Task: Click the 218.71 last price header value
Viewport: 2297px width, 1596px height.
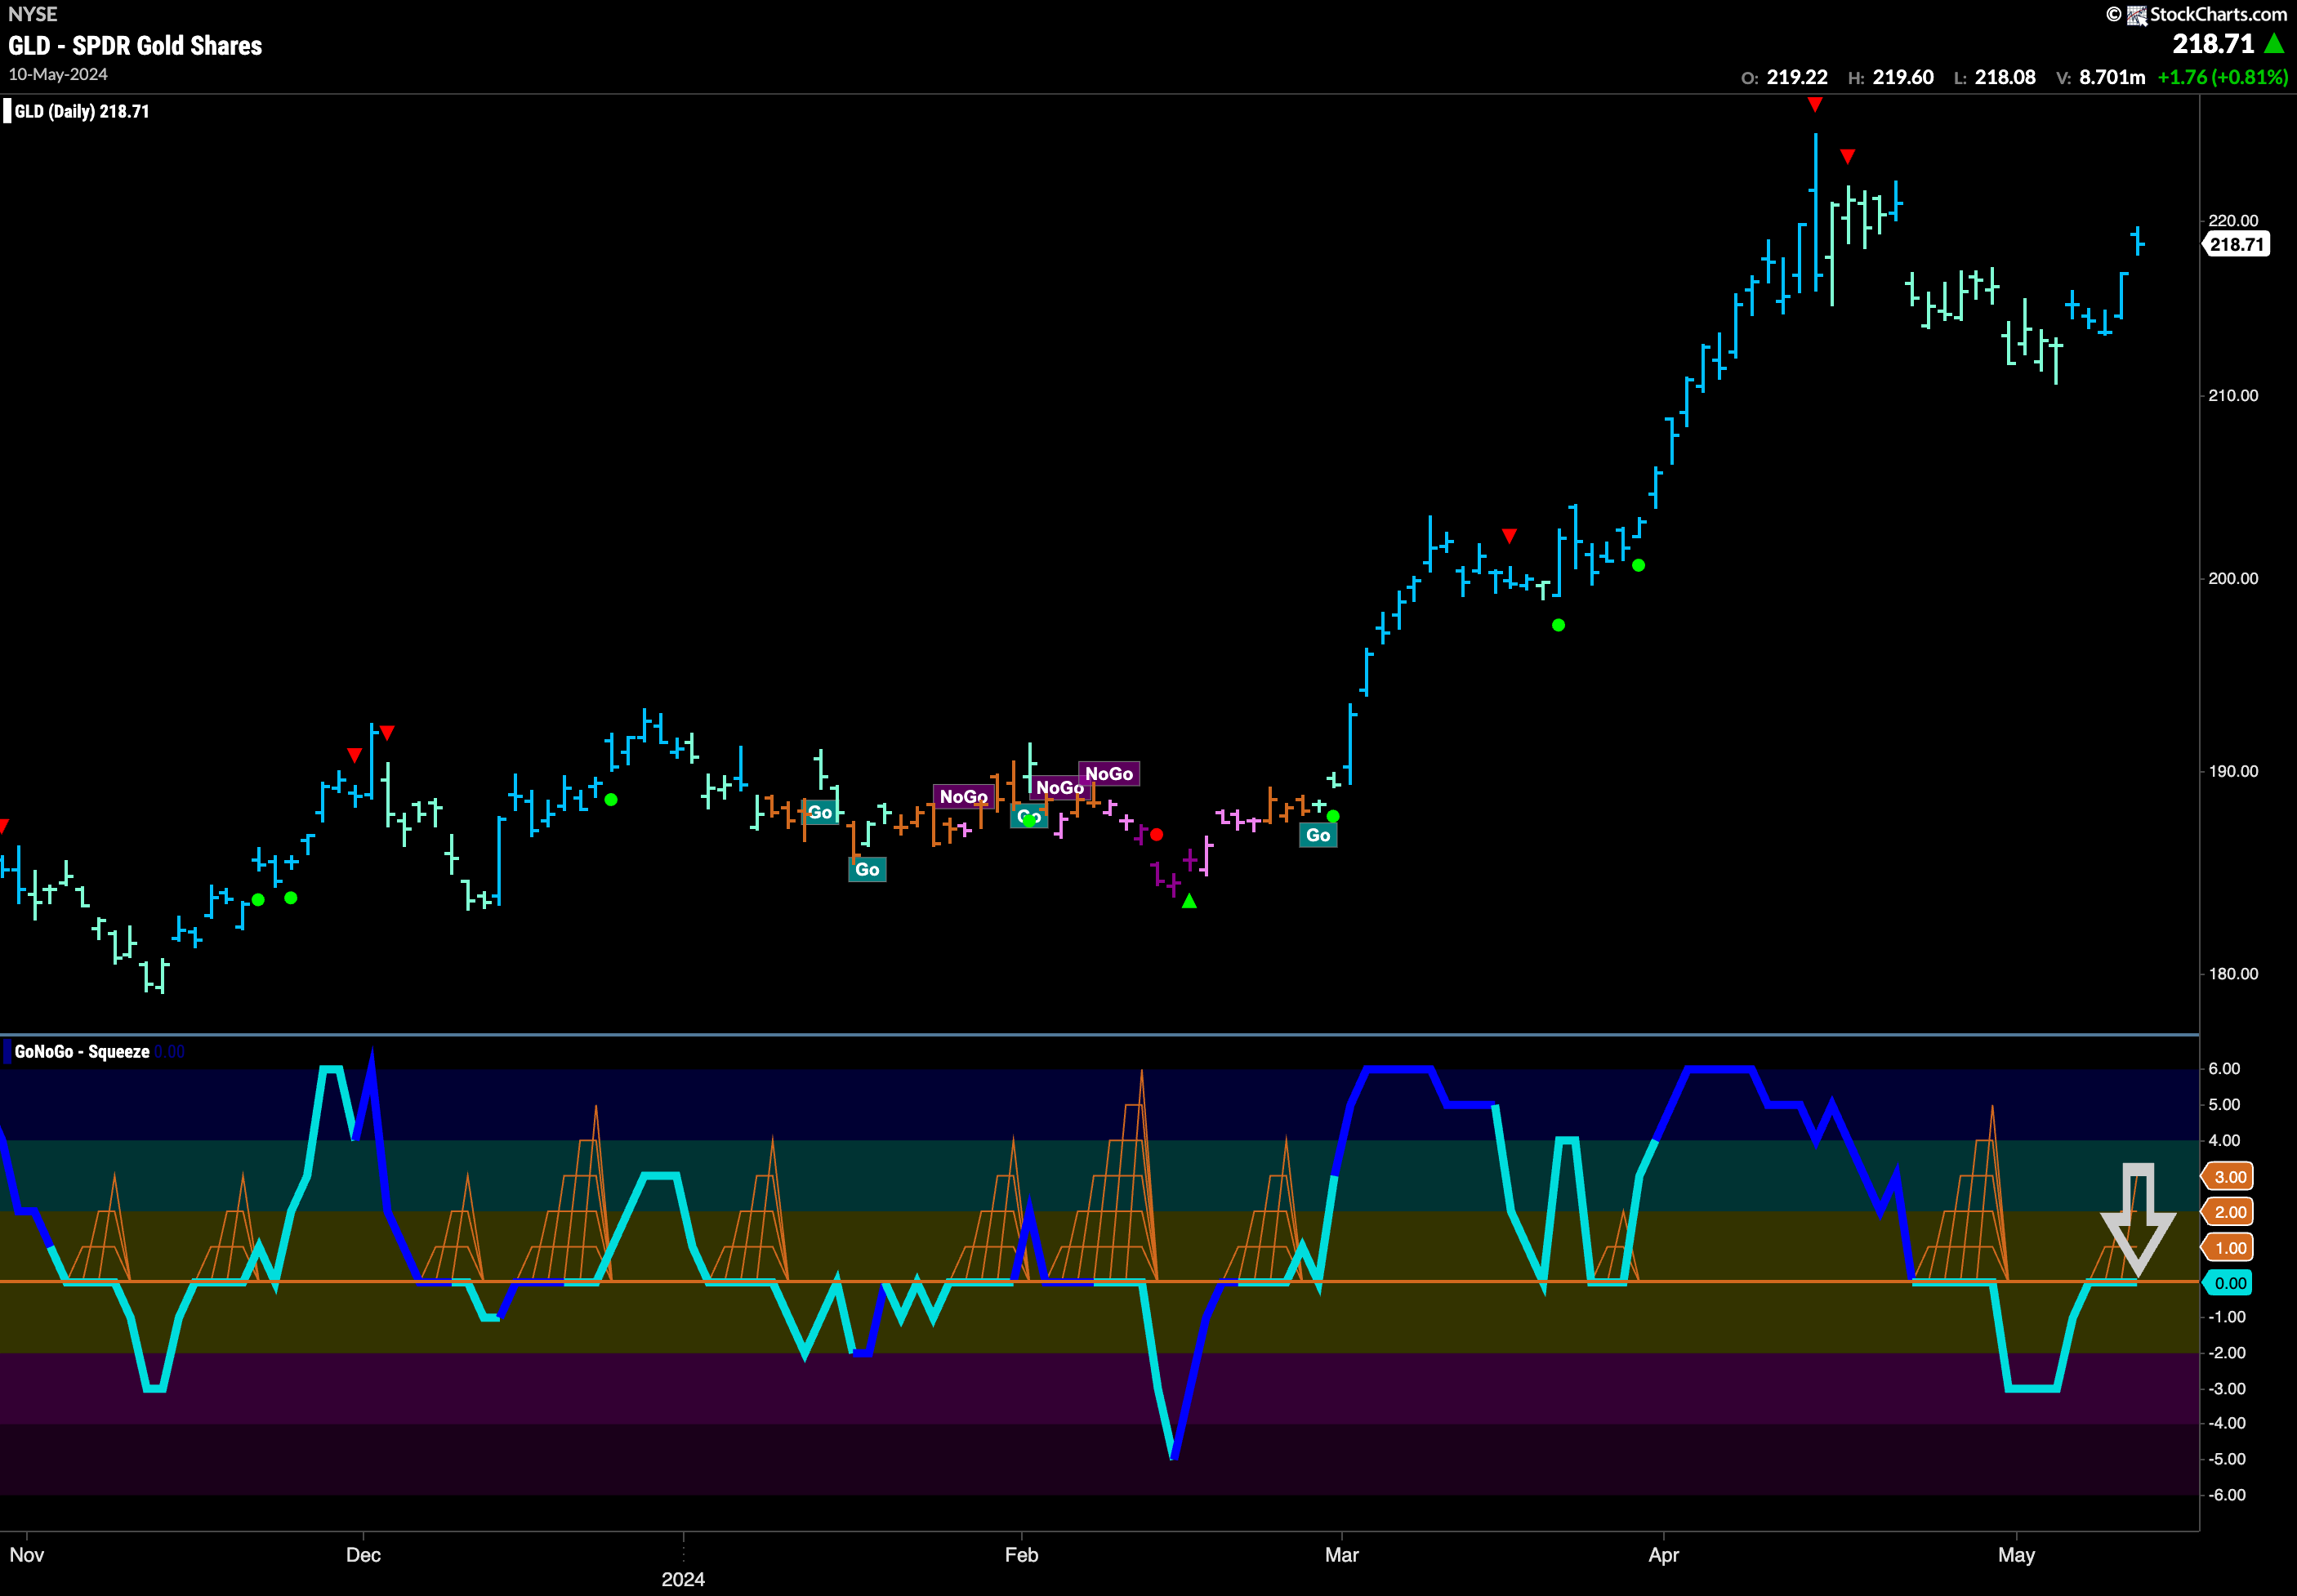Action: coord(2213,44)
